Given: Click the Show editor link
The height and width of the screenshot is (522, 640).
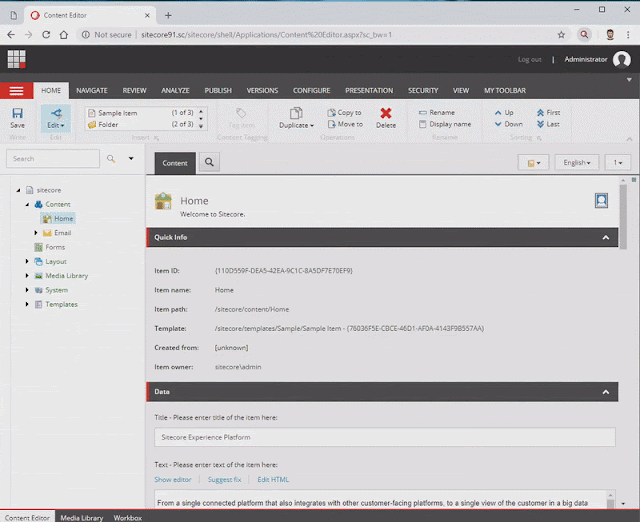Looking at the screenshot, I should tap(173, 480).
